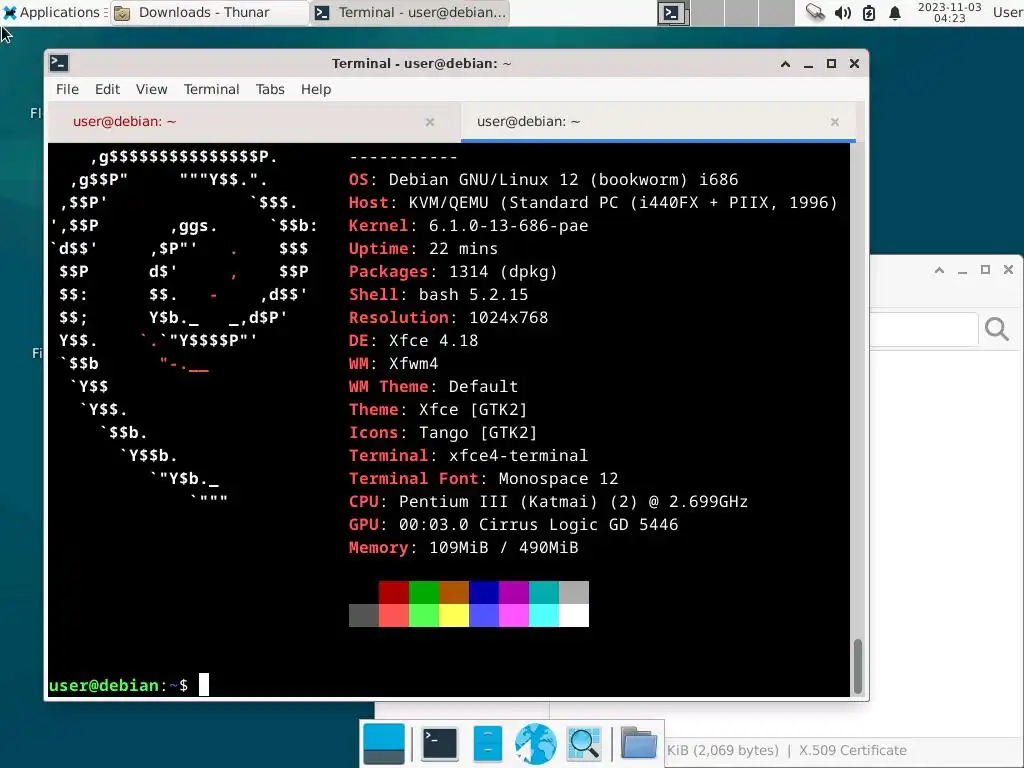Open the Tabs menu in Terminal

coord(270,89)
